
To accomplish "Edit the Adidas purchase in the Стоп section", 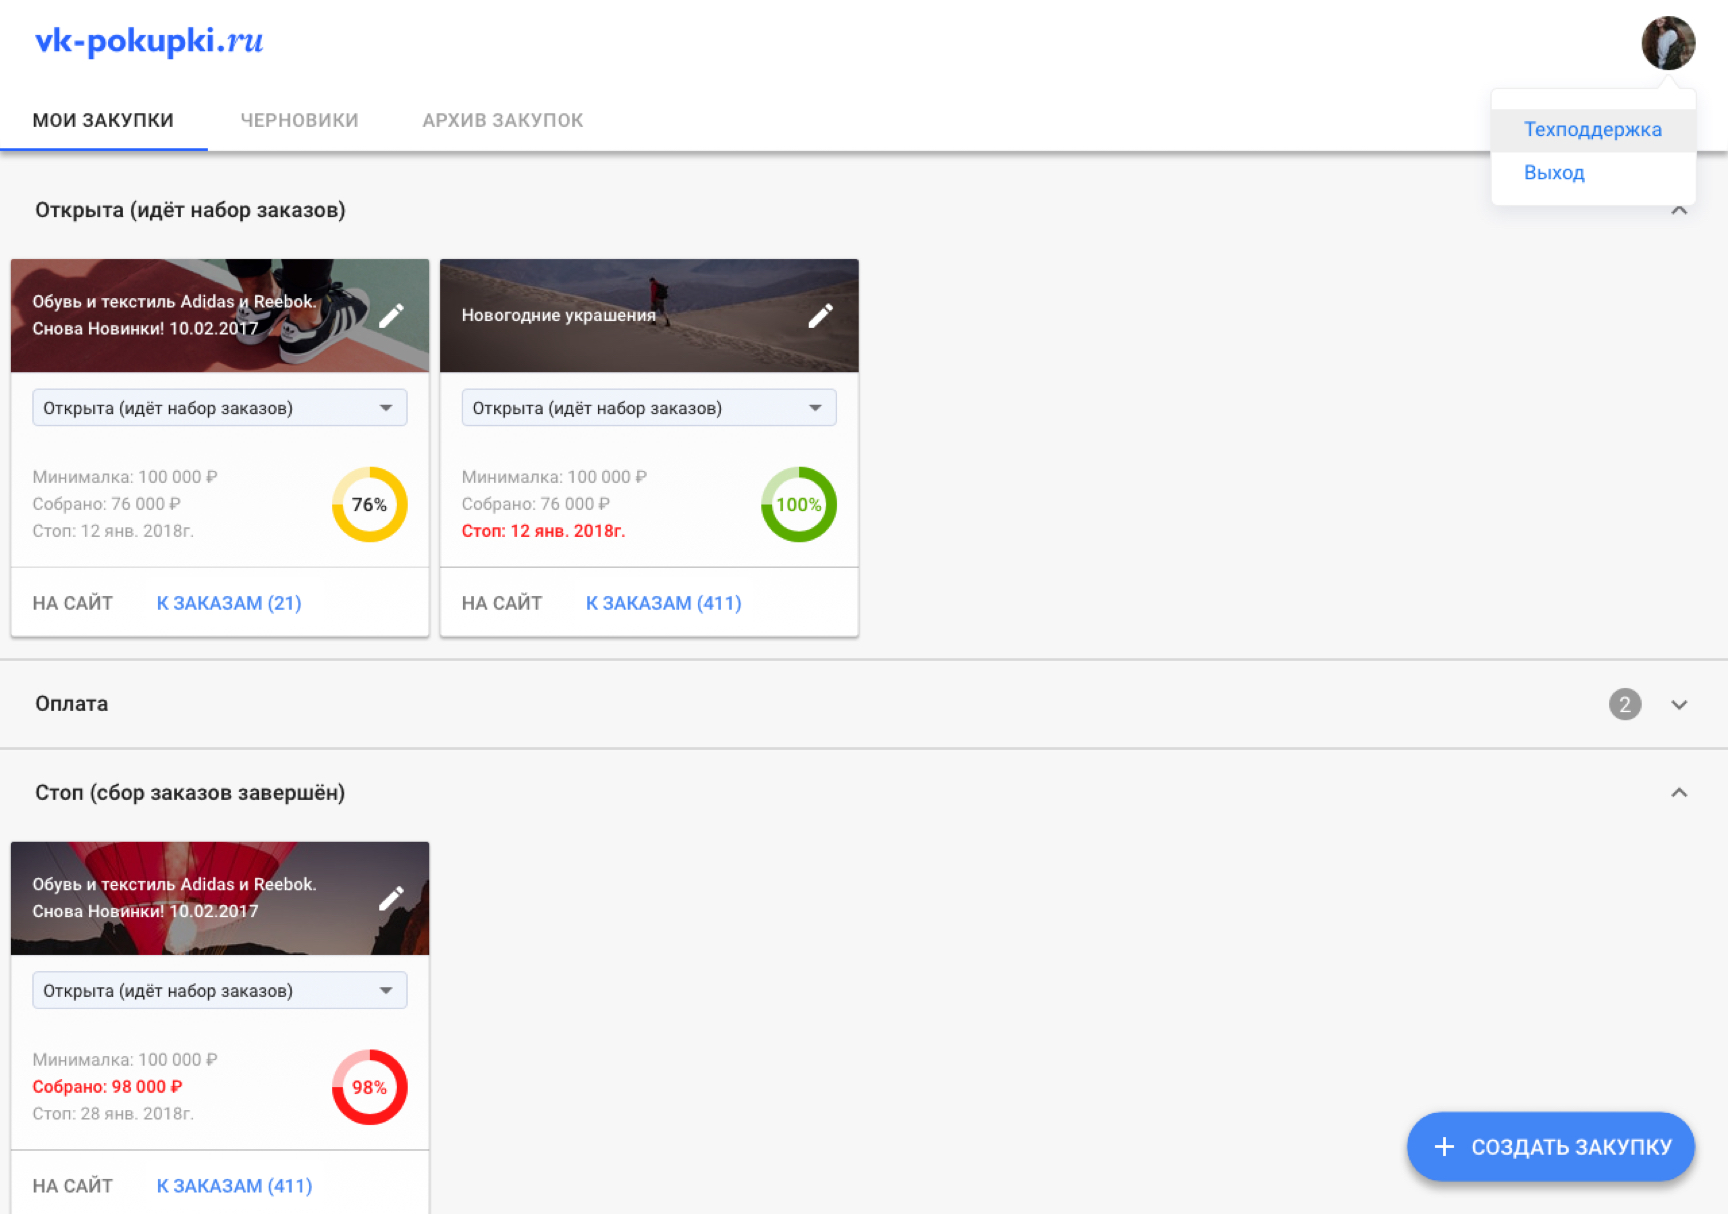I will pos(392,898).
